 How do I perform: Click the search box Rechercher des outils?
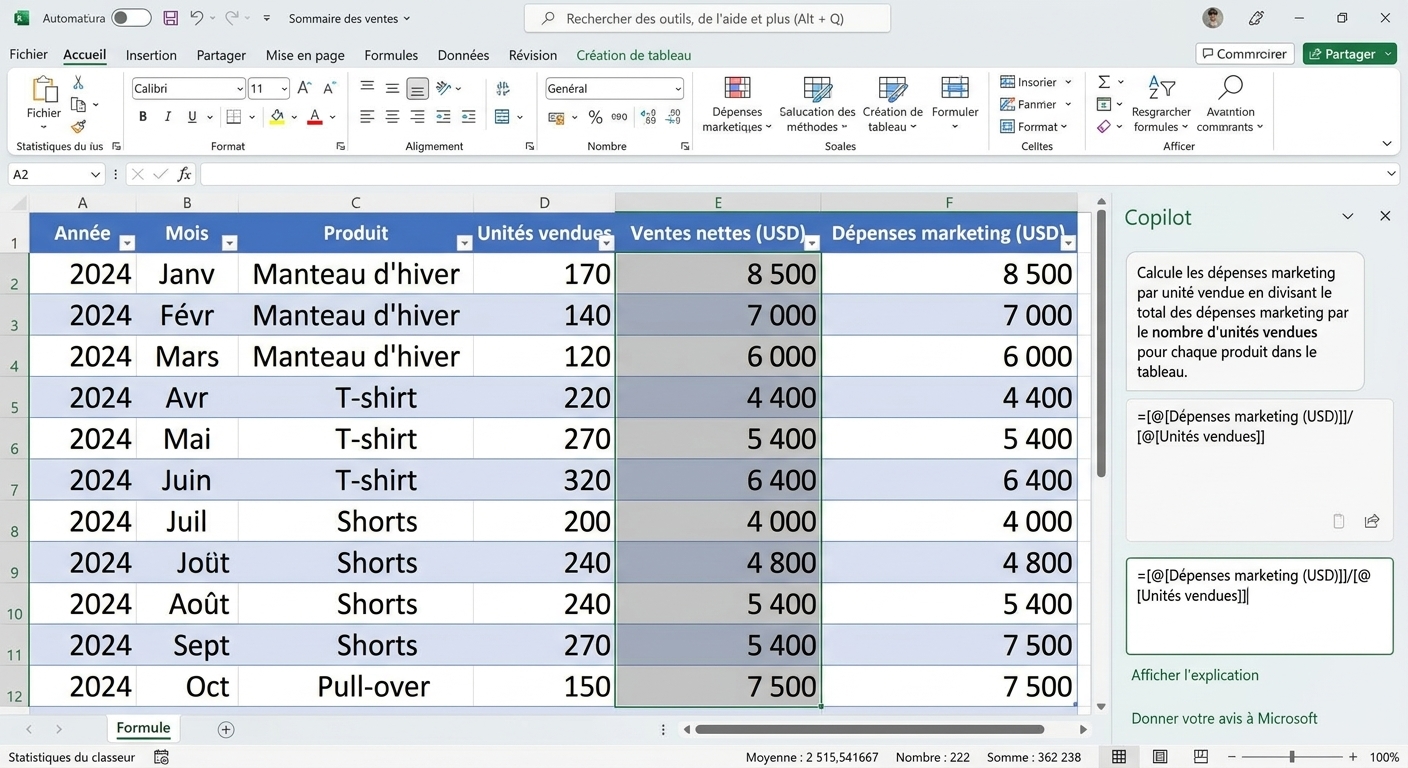[x=707, y=18]
